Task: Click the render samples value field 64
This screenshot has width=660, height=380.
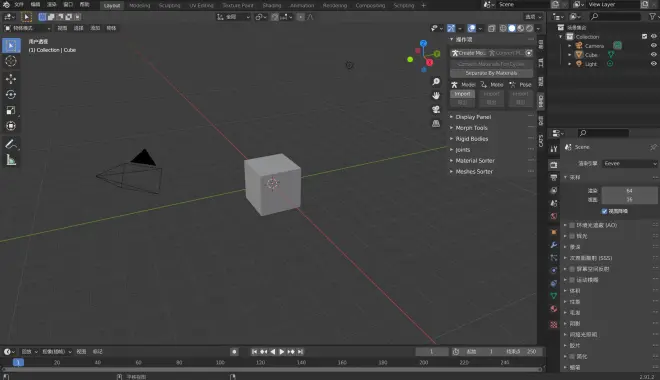Action: (629, 191)
